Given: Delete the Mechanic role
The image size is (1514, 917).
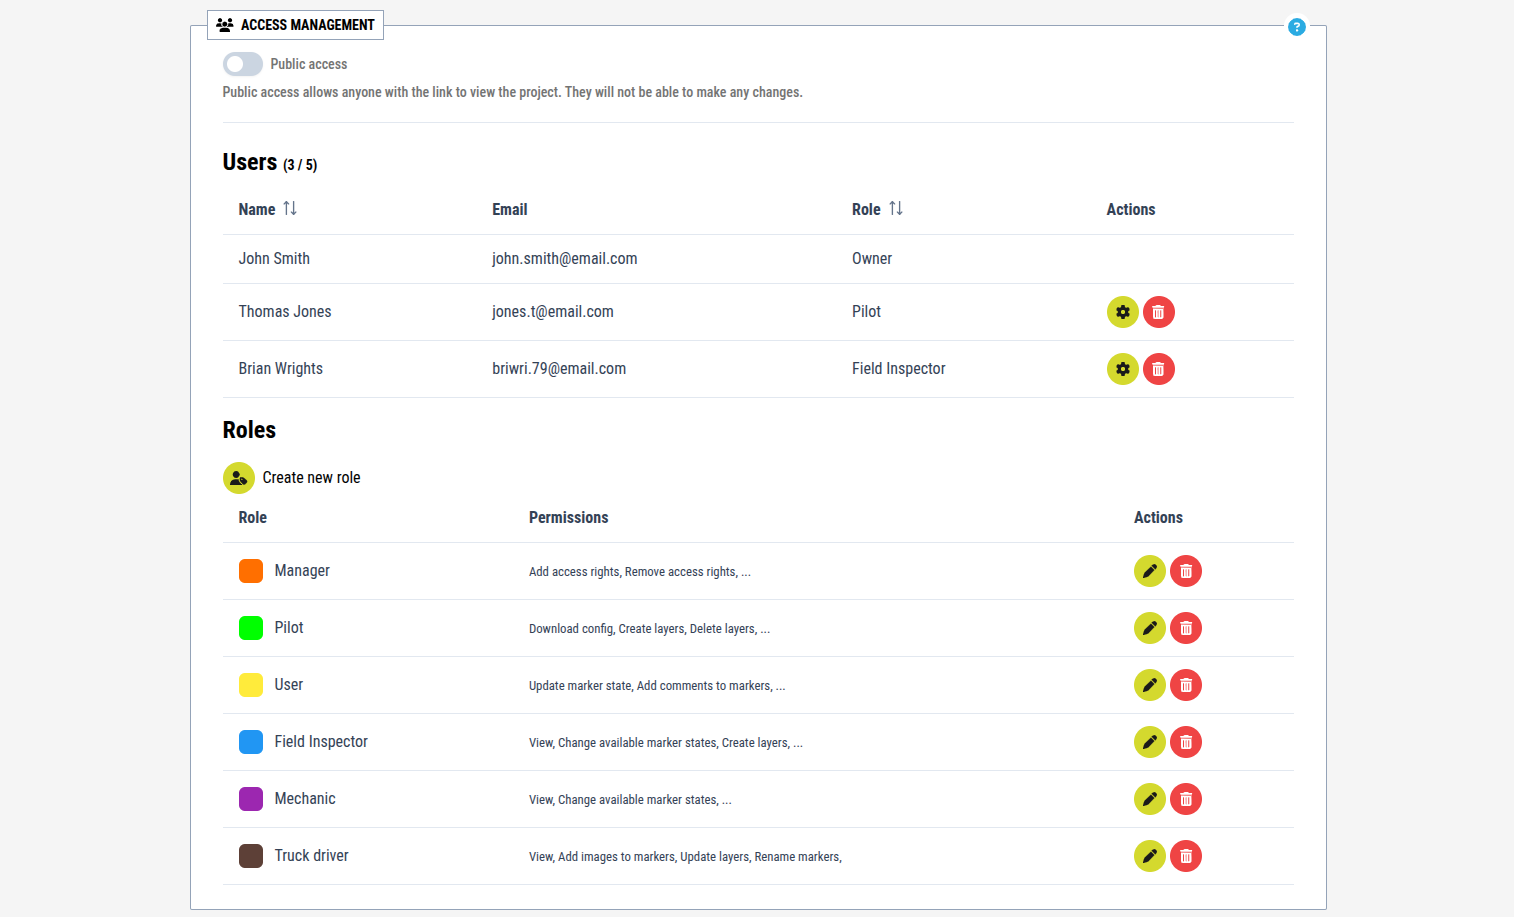Looking at the screenshot, I should pos(1186,799).
